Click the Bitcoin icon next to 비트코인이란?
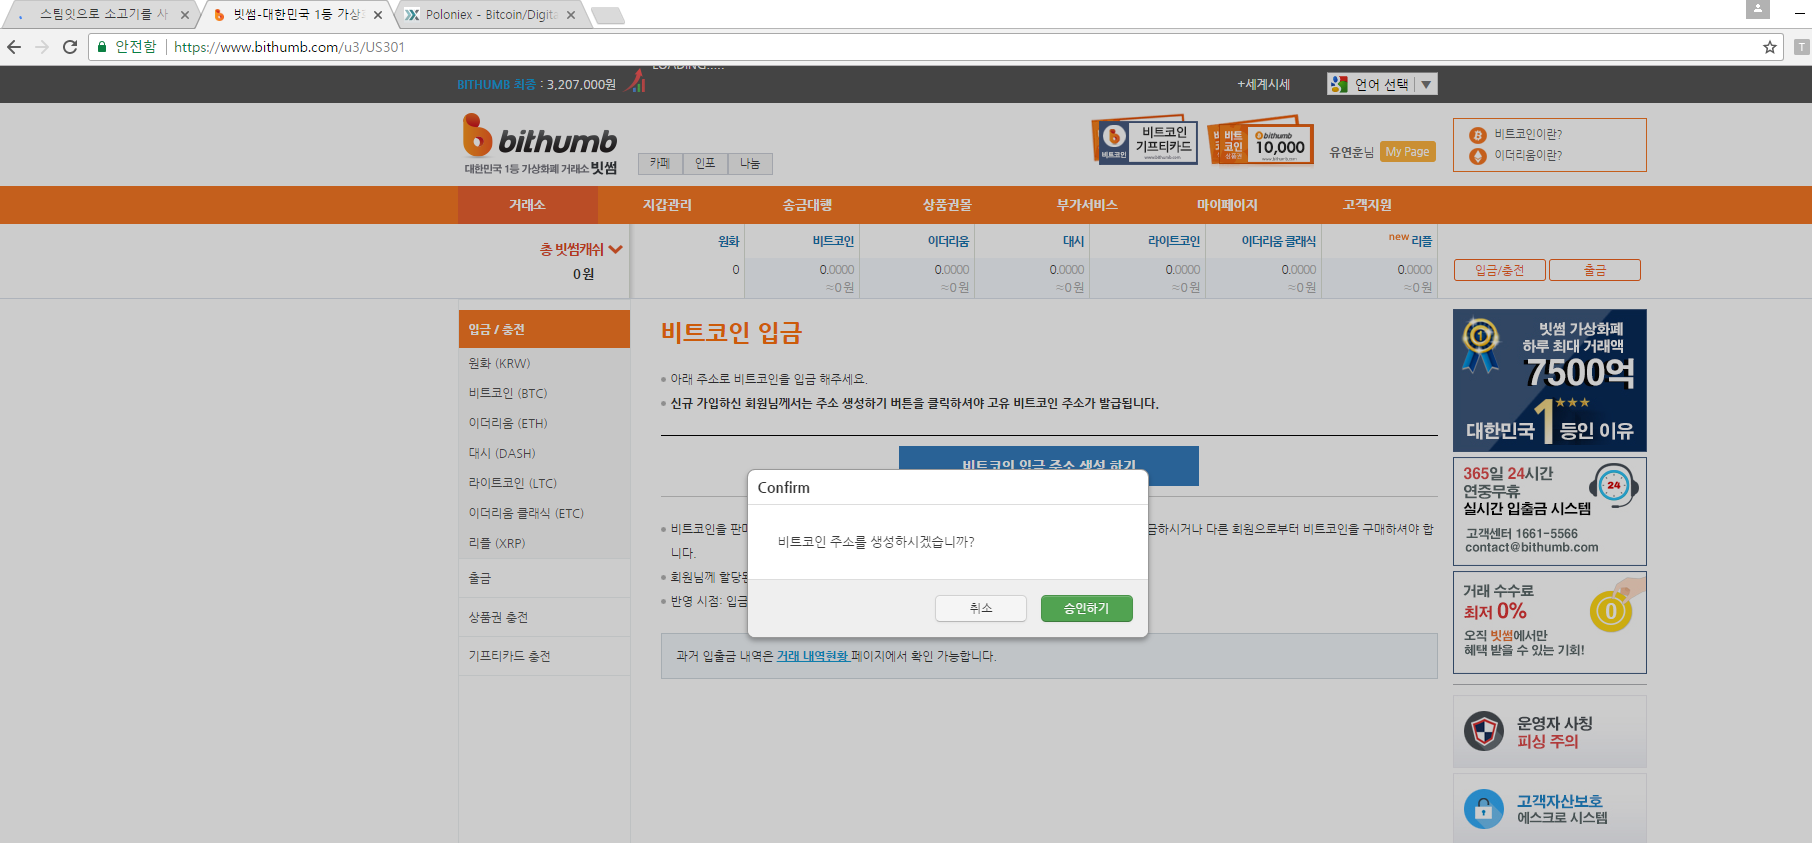Image resolution: width=1812 pixels, height=843 pixels. (x=1478, y=135)
